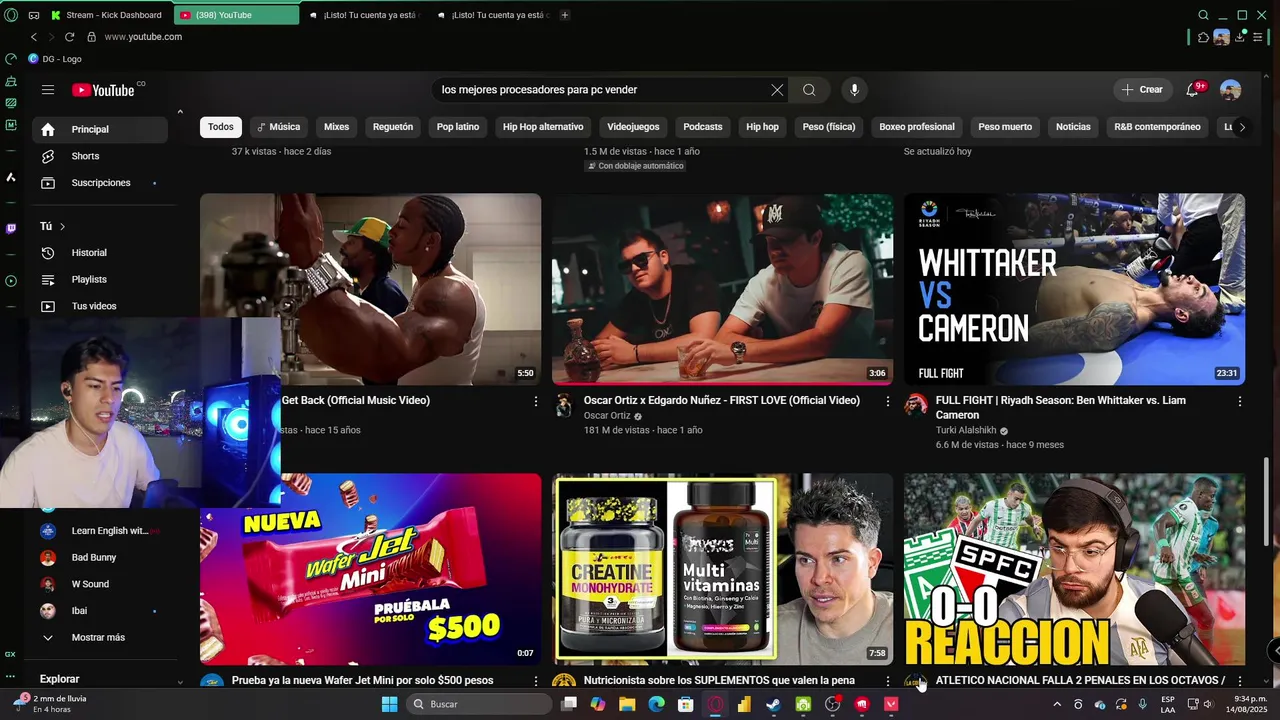
Task: Clear the search query with X
Action: coord(777,90)
